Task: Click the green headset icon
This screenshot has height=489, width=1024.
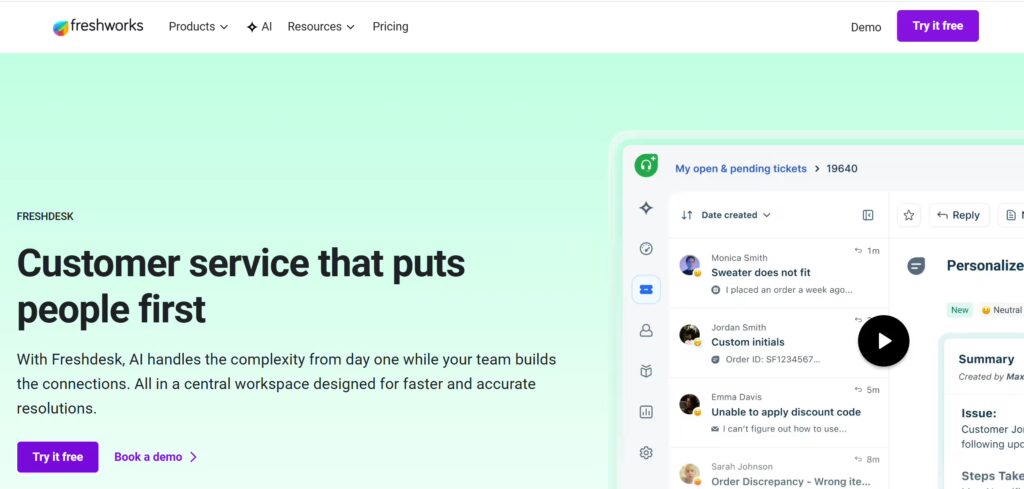Action: coord(646,165)
